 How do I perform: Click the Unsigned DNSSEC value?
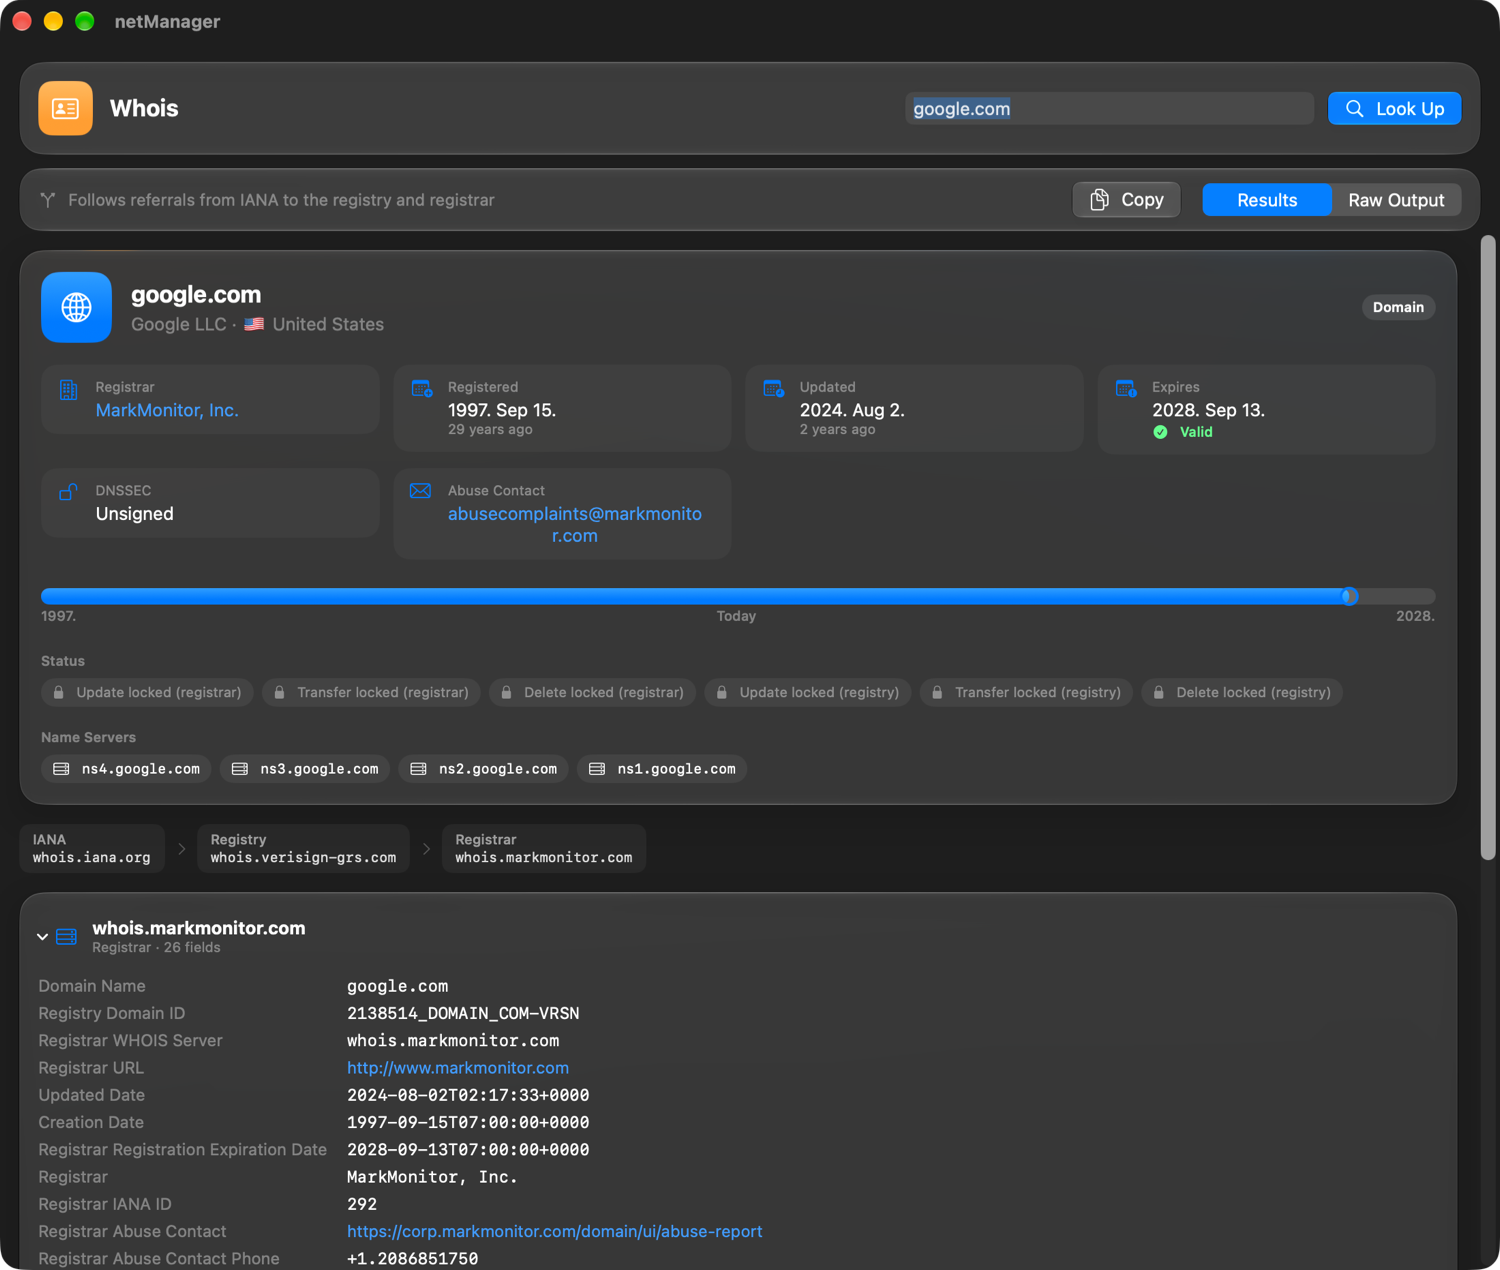click(135, 514)
